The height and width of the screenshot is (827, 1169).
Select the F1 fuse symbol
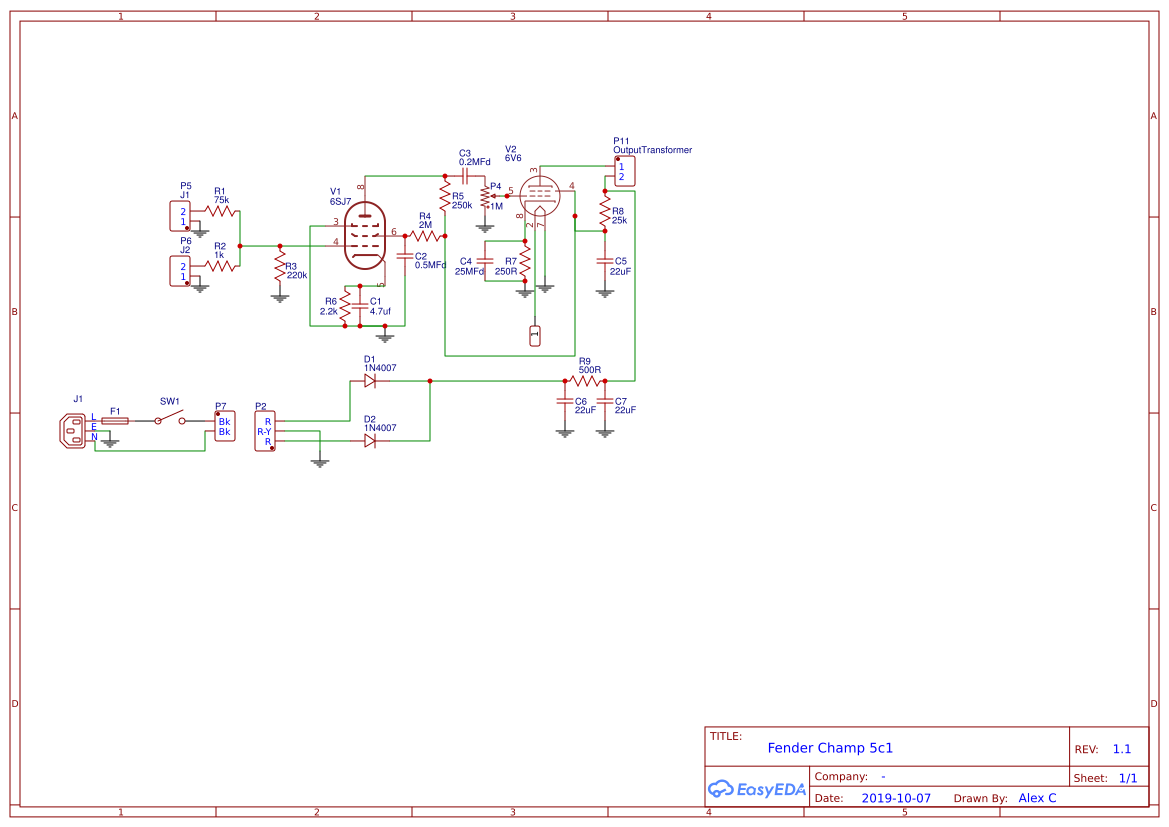[x=115, y=421]
